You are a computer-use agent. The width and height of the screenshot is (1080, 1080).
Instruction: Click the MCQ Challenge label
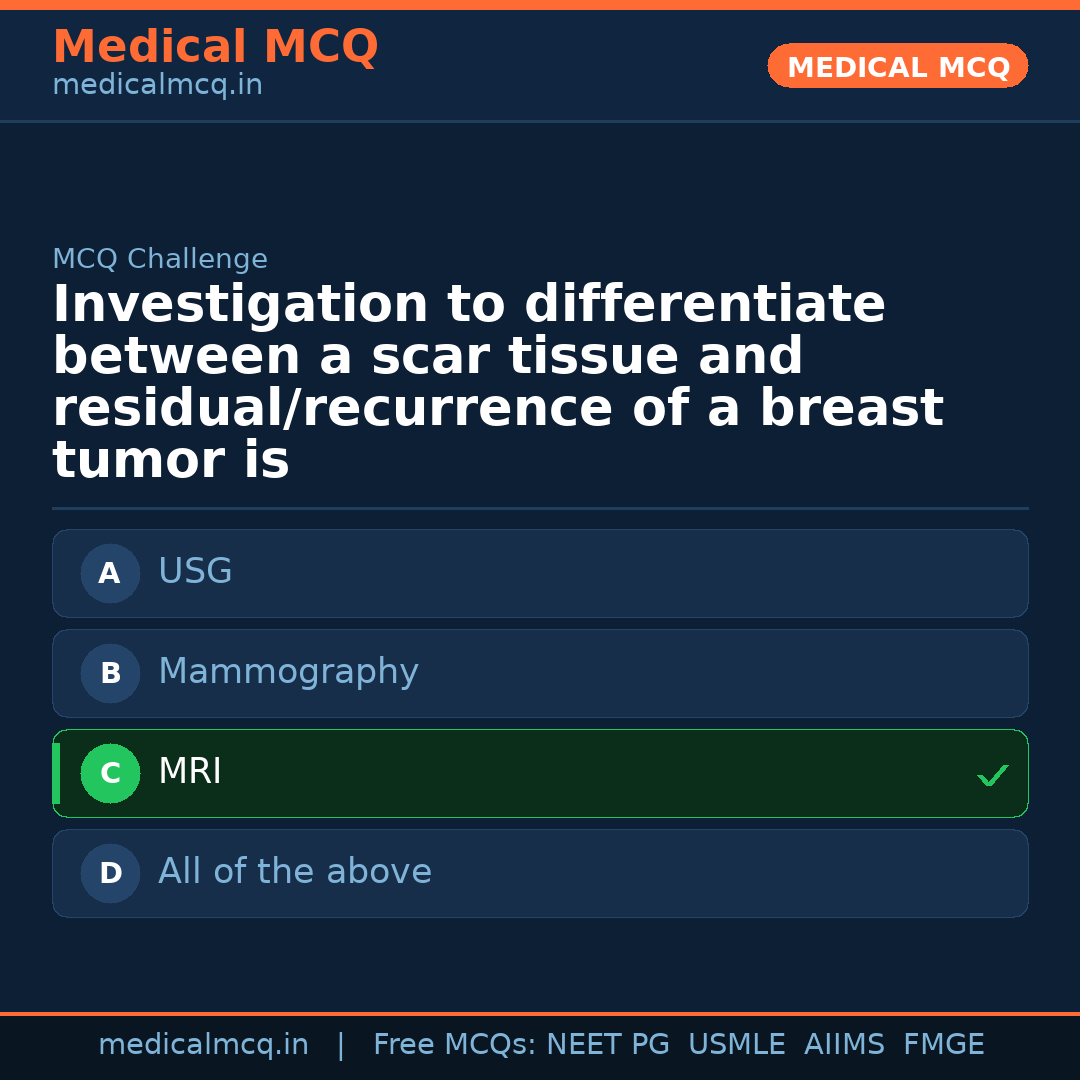pyautogui.click(x=160, y=260)
